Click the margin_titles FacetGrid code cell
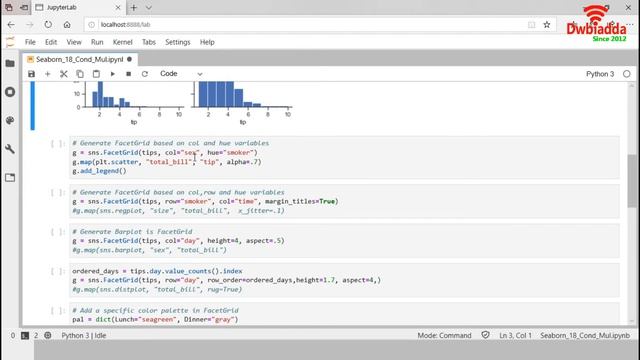This screenshot has width=640, height=360. pos(344,201)
